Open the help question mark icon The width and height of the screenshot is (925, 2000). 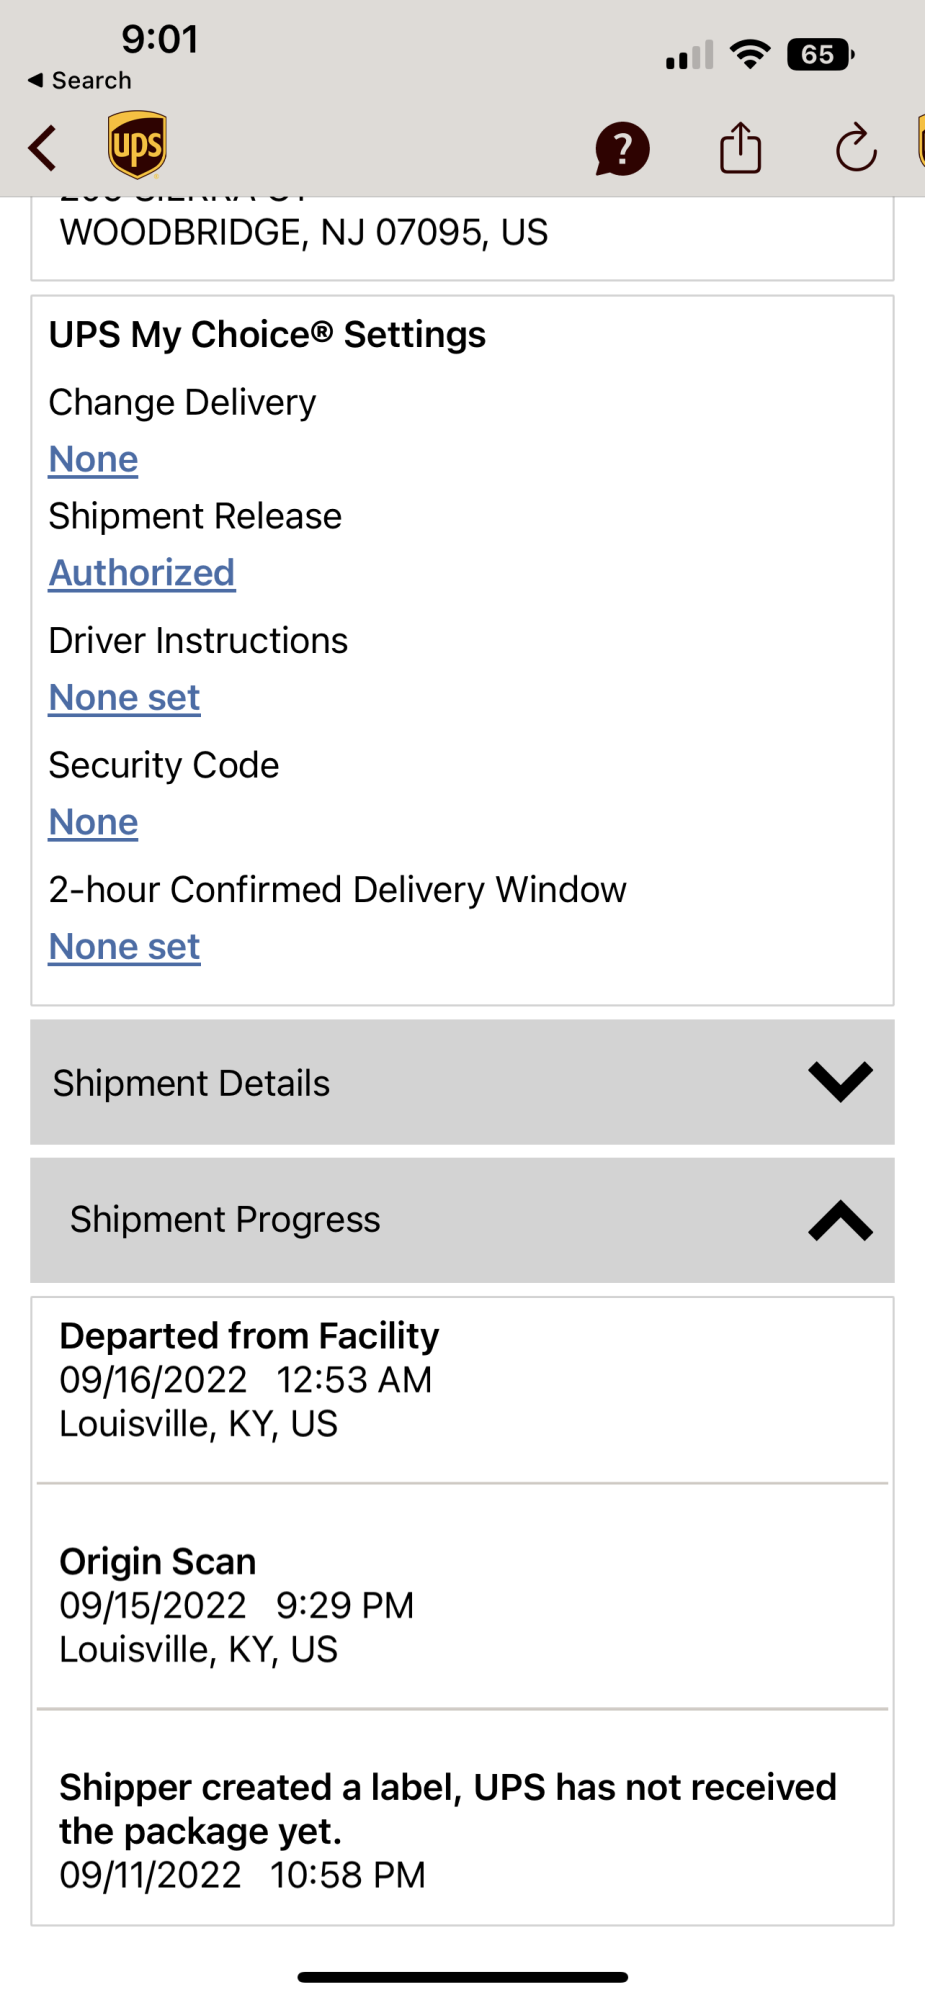(622, 149)
